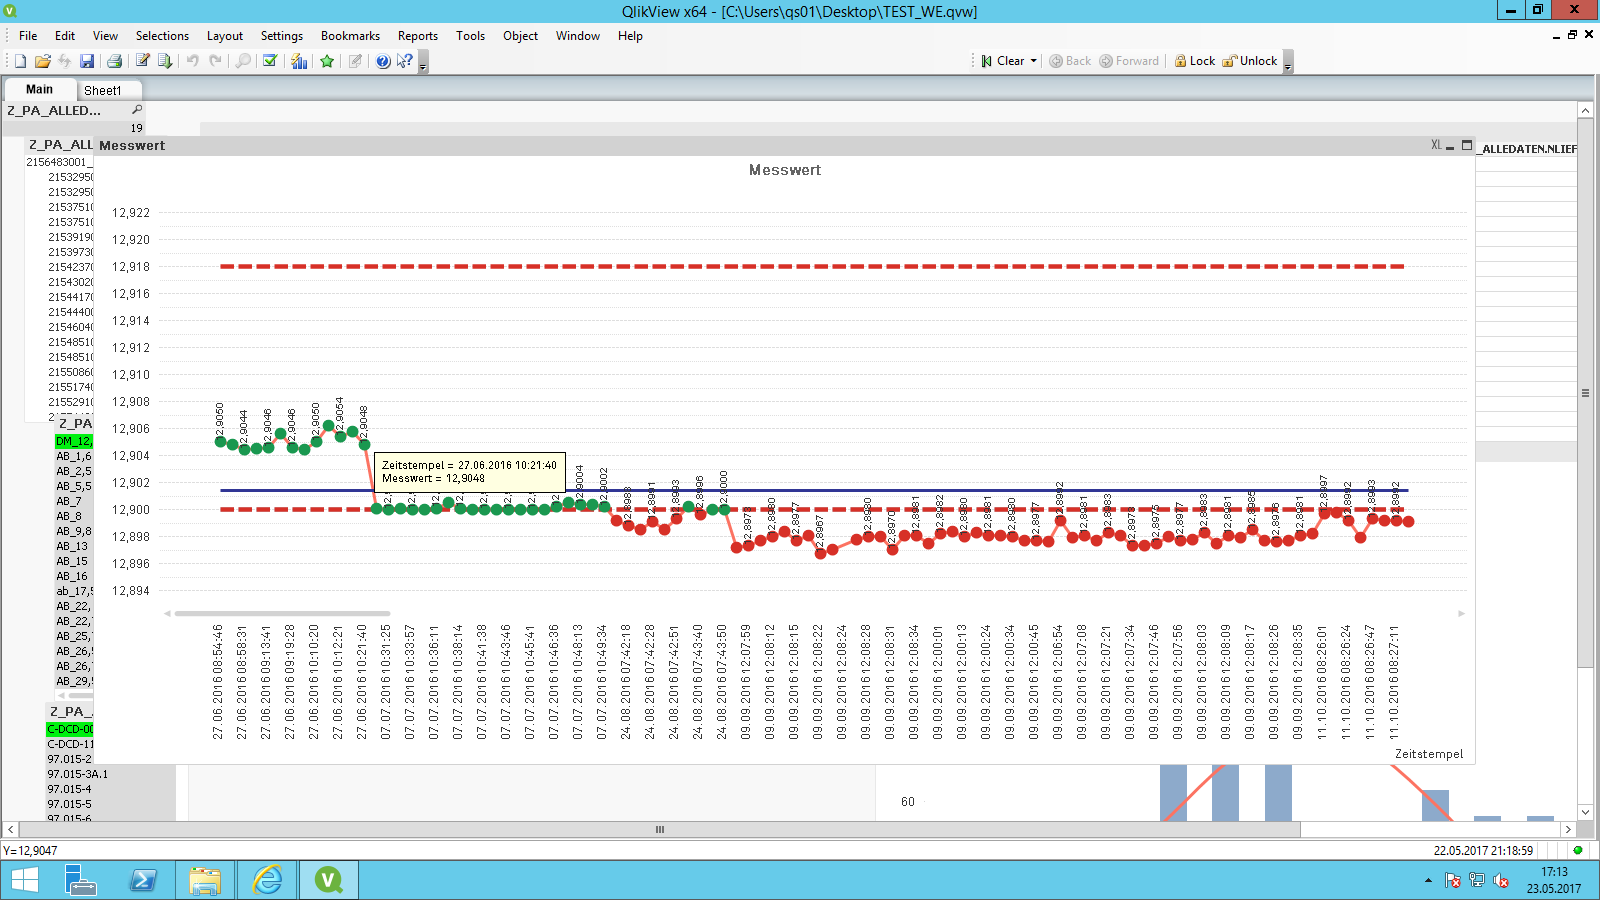1600x900 pixels.
Task: Activate the What's This help cursor icon
Action: pyautogui.click(x=405, y=61)
